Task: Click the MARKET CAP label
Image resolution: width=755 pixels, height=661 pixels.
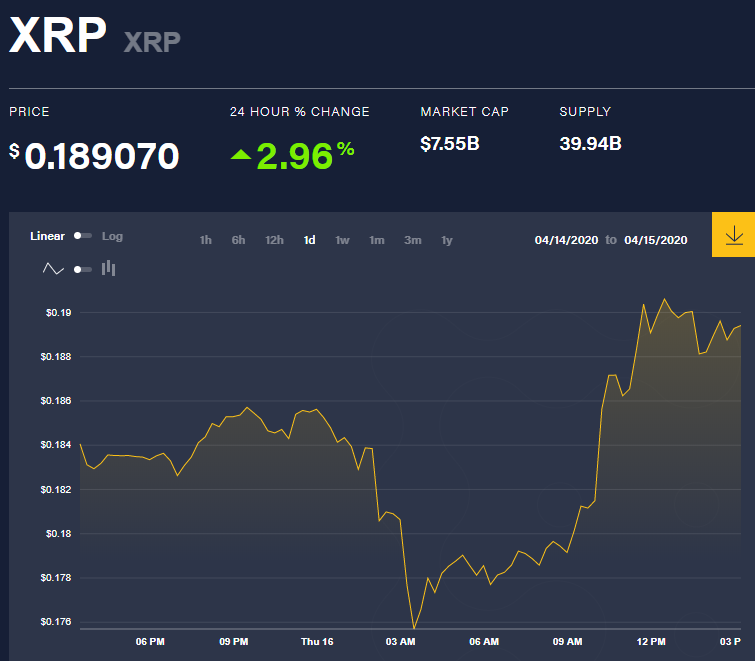Action: [x=464, y=112]
